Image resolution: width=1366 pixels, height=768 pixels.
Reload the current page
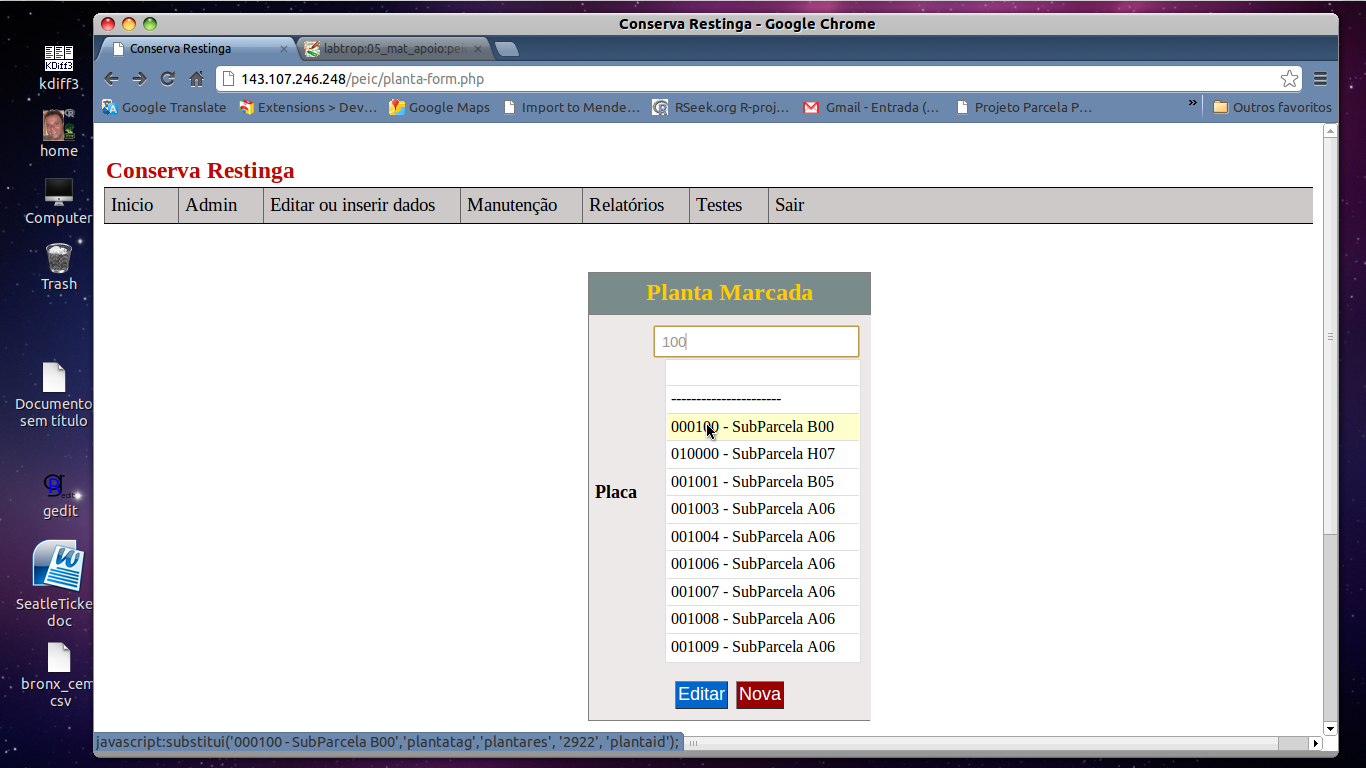click(x=168, y=79)
